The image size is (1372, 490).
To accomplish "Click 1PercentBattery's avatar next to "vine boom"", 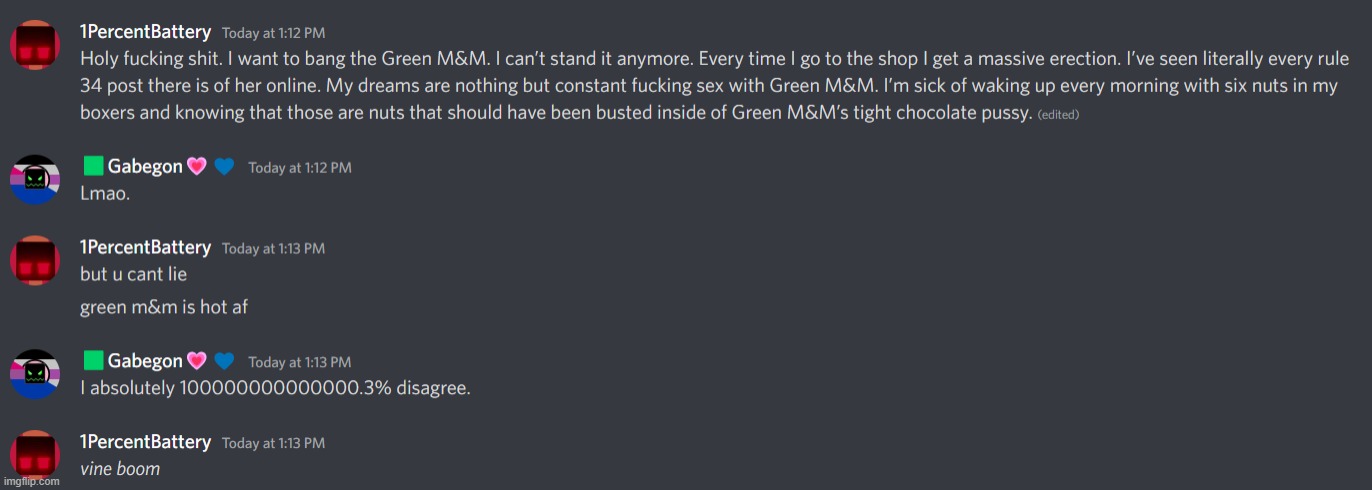I will click(x=37, y=456).
